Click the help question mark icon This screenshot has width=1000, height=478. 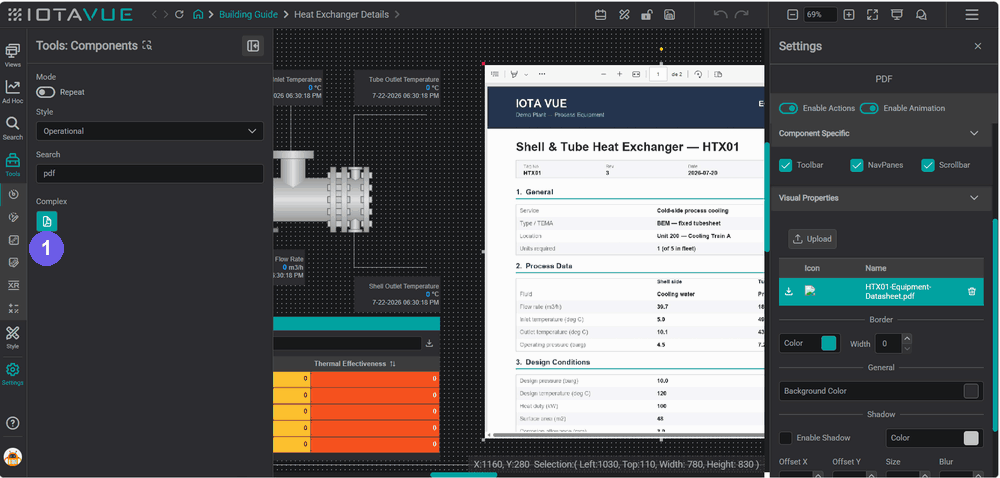13,423
